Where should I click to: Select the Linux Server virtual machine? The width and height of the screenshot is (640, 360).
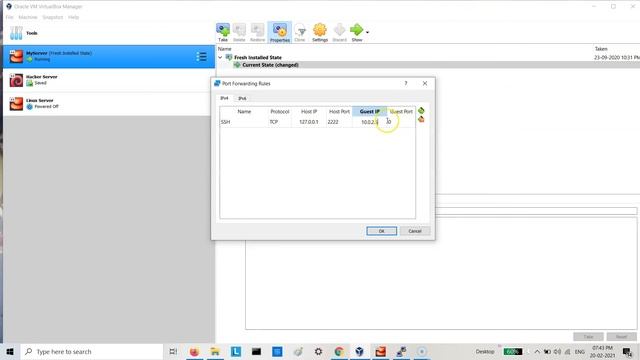[109, 104]
